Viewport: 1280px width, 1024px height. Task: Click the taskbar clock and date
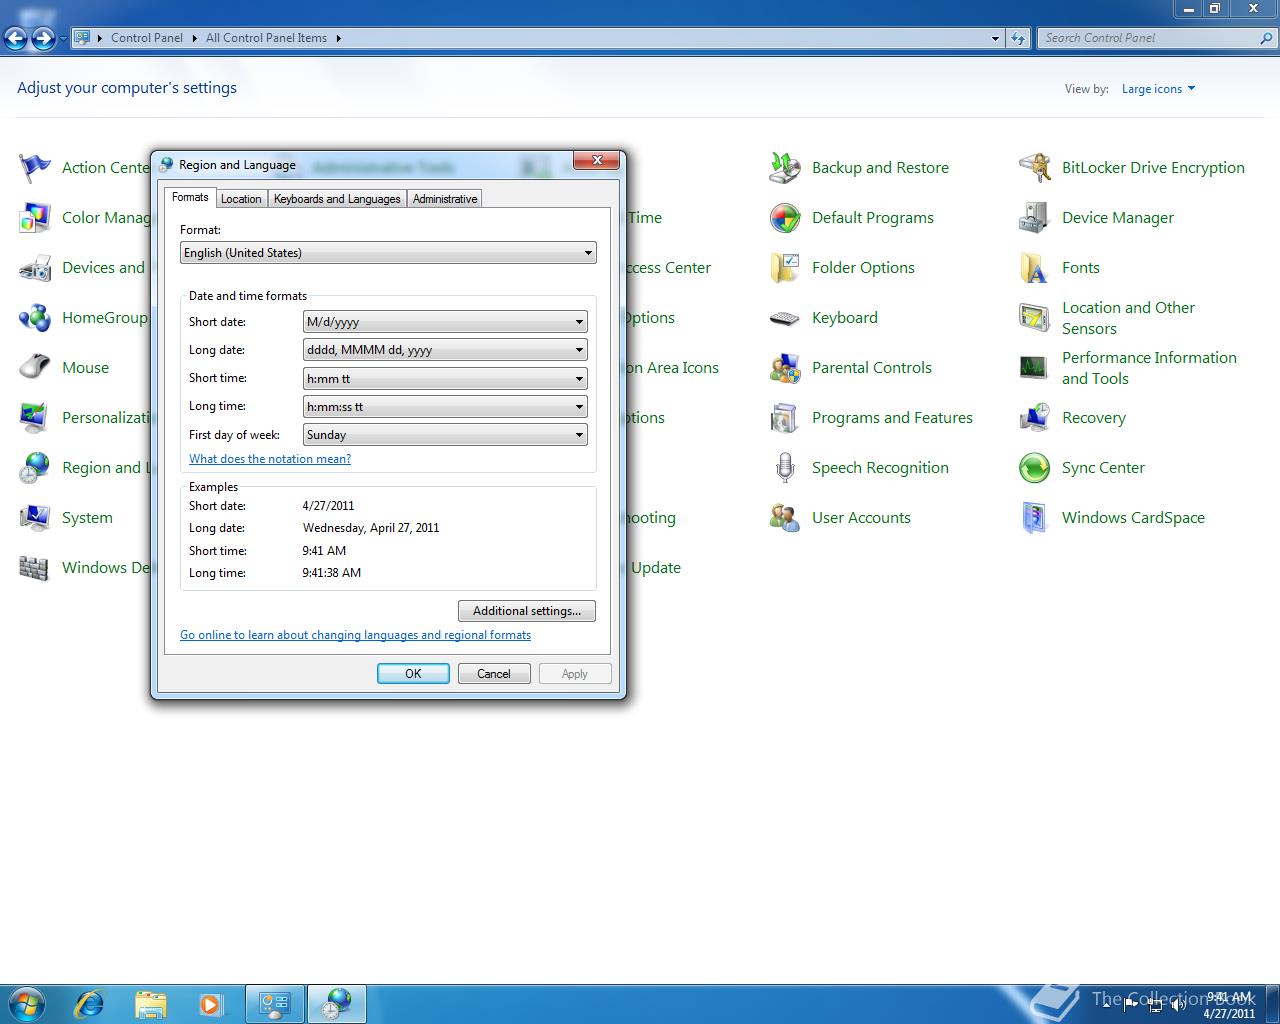pos(1229,1005)
